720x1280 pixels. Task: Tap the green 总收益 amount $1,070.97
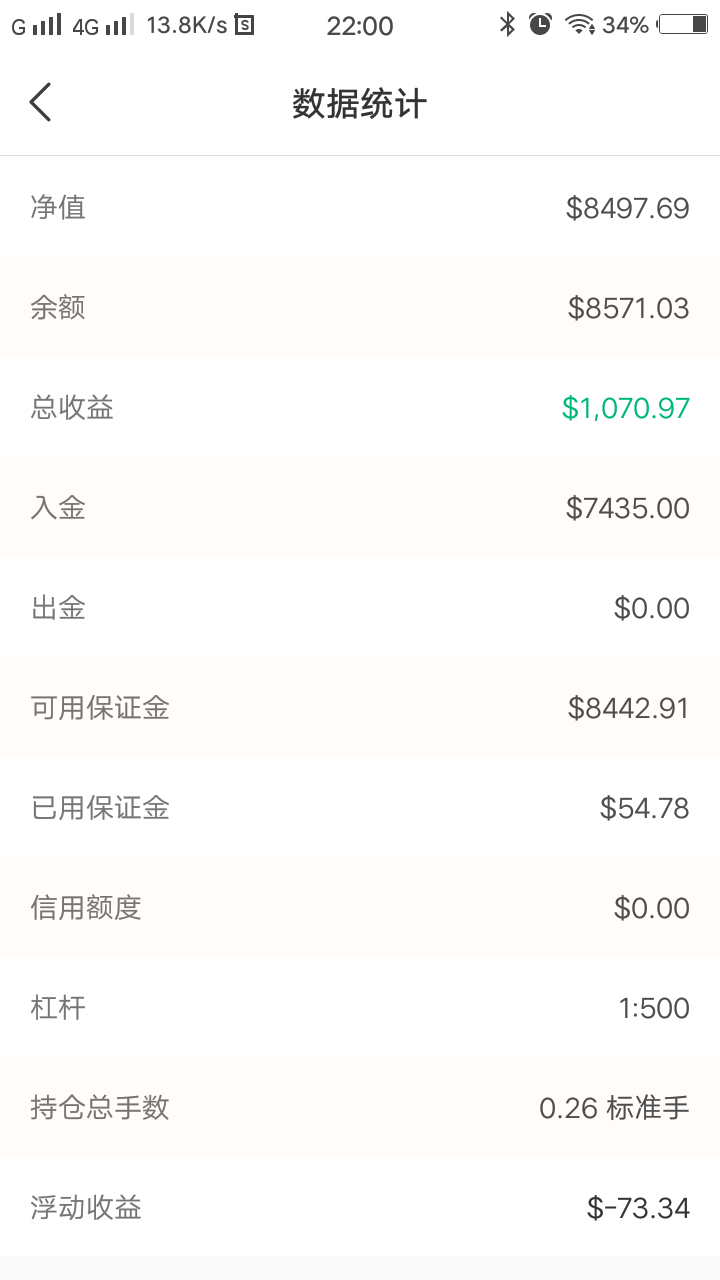pyautogui.click(x=626, y=408)
